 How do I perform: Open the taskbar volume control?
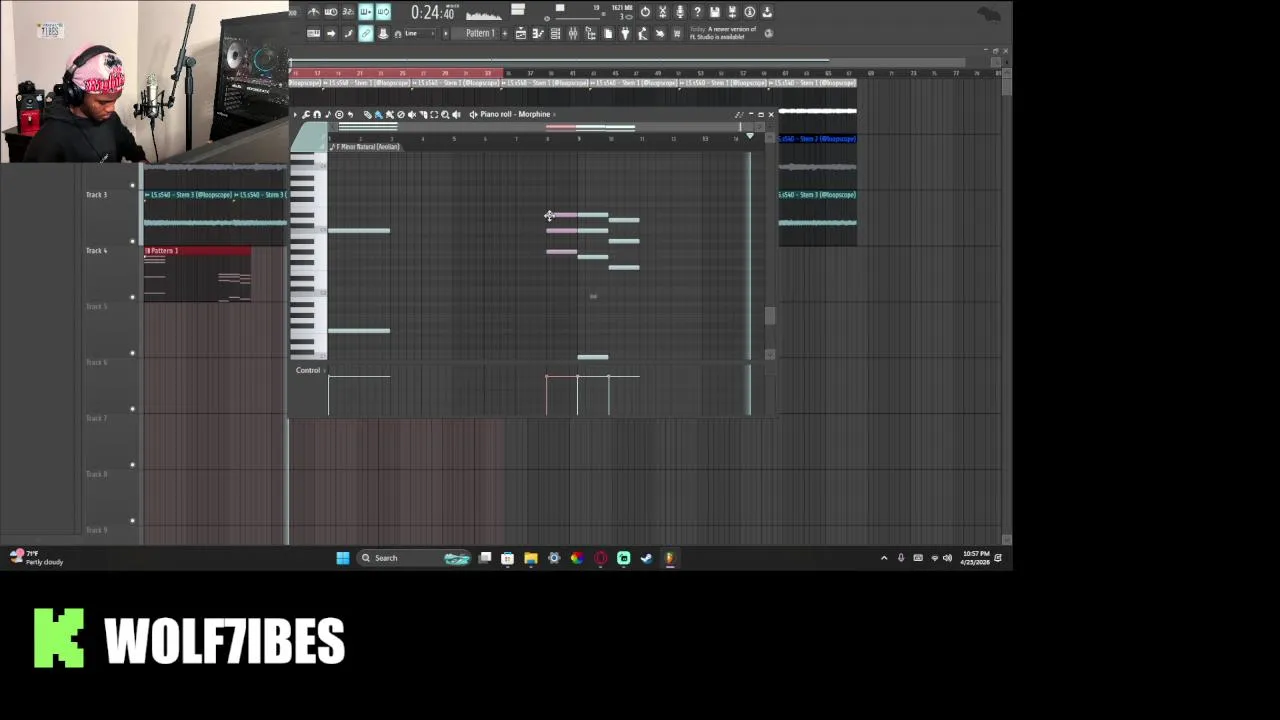pos(948,558)
